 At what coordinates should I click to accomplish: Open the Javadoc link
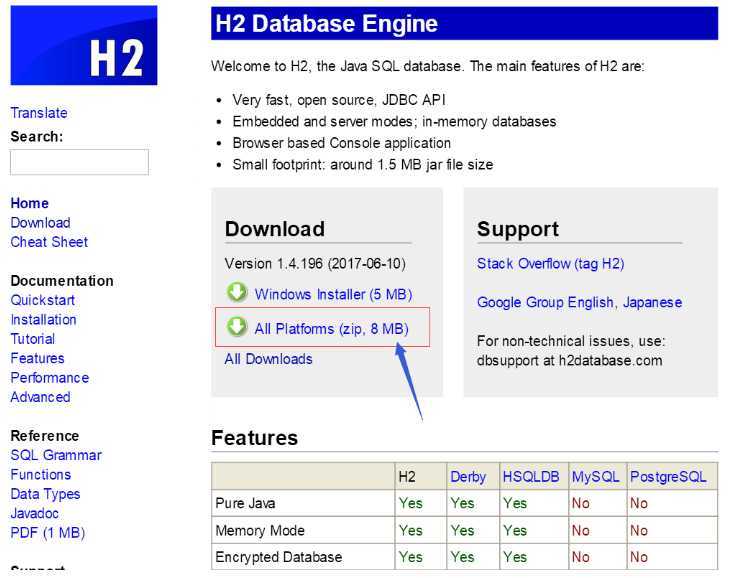point(34,513)
